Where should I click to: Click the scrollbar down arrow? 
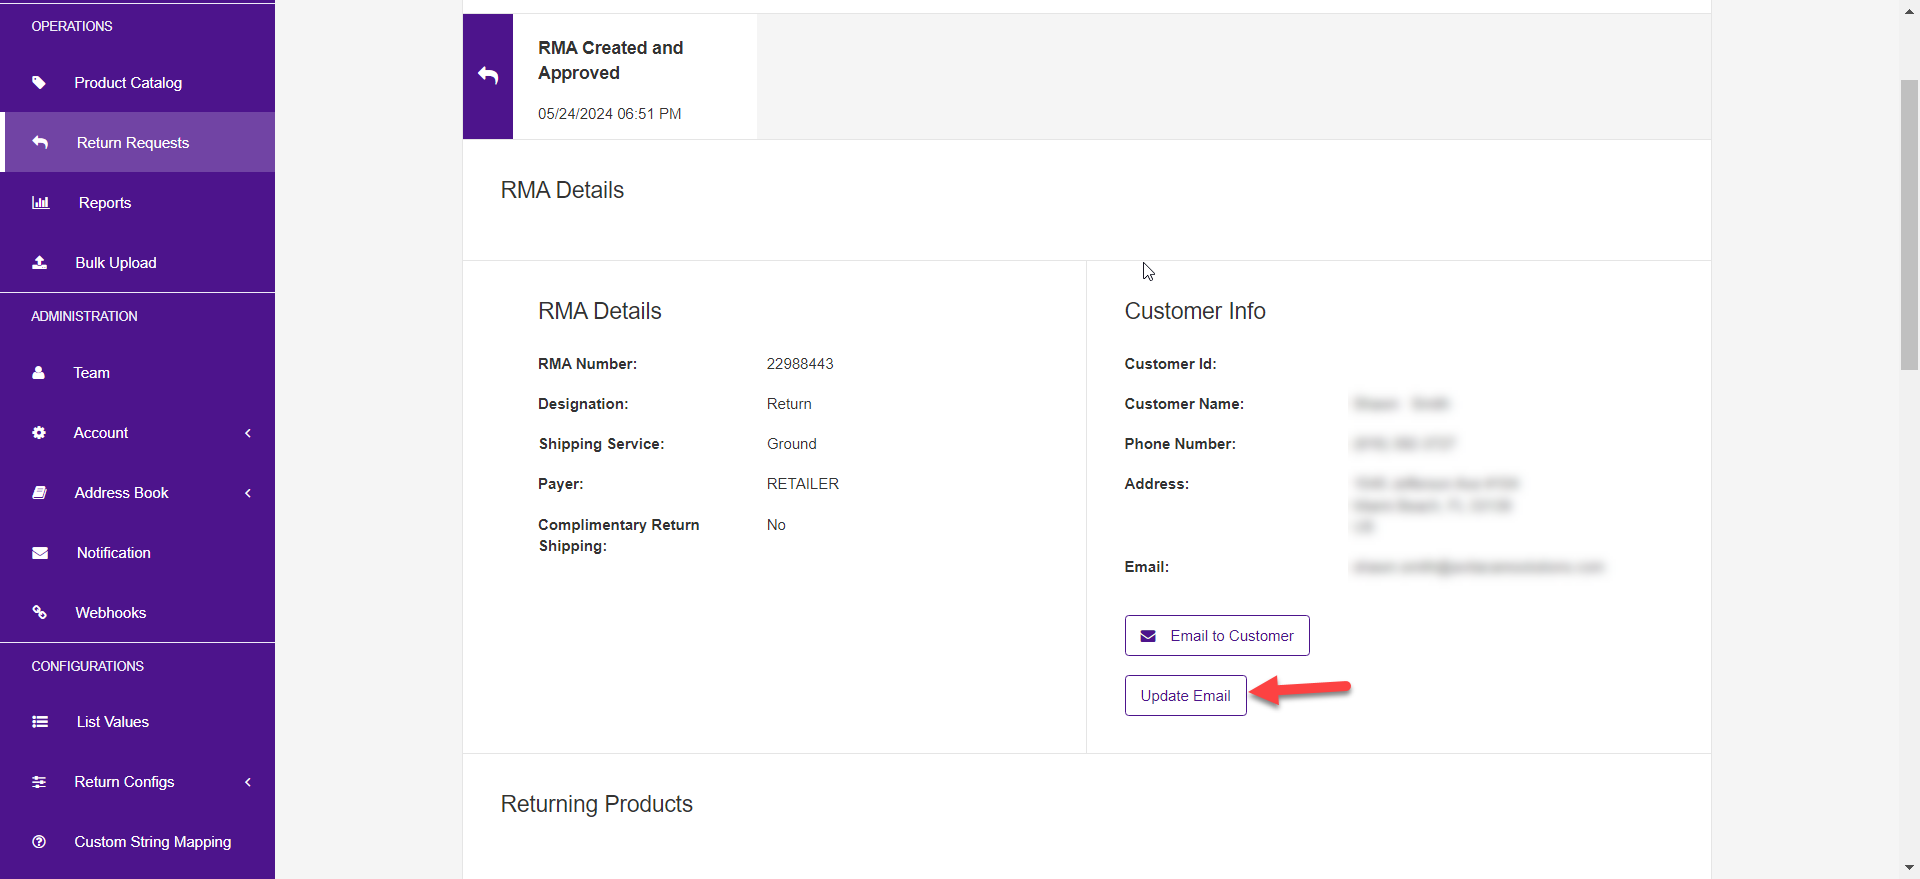tap(1909, 868)
